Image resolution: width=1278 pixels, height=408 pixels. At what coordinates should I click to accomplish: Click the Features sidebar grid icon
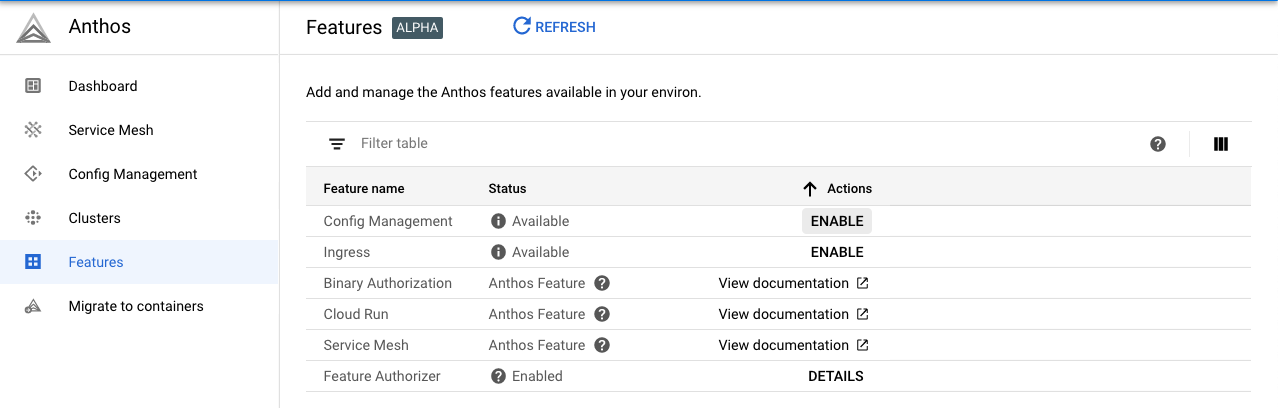pos(33,262)
